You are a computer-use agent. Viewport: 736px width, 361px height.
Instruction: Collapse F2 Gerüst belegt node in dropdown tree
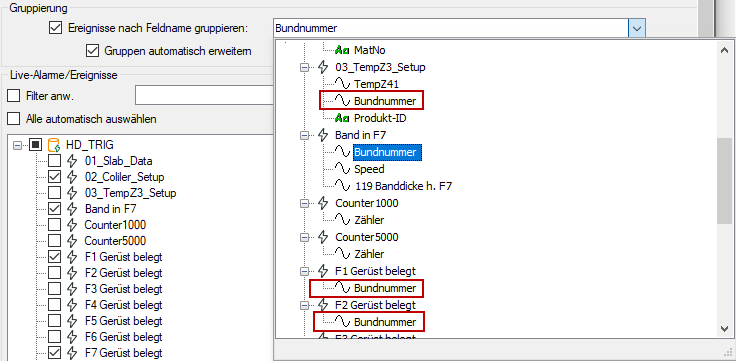pos(305,305)
